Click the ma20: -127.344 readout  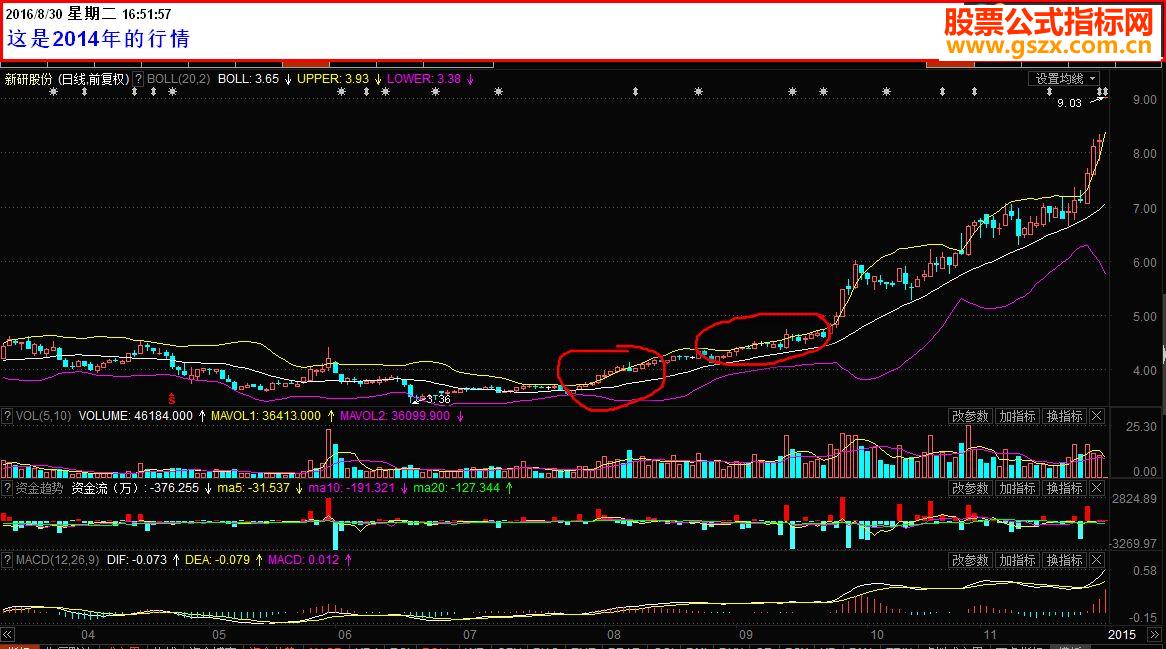point(457,488)
